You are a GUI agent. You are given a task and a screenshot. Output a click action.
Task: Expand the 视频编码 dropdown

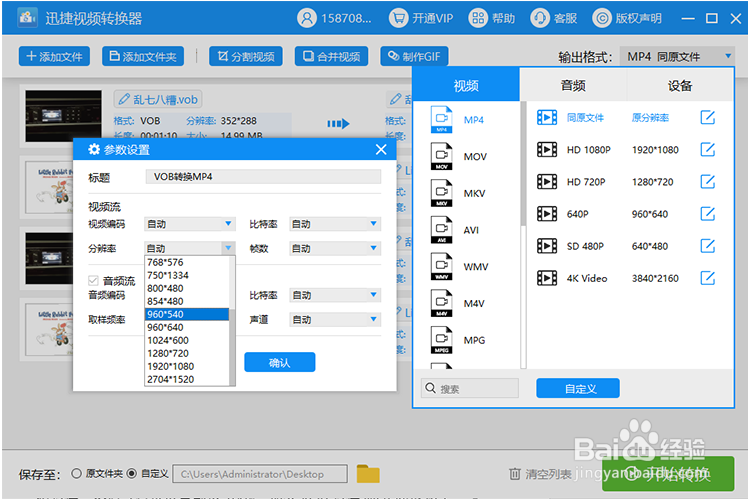228,224
